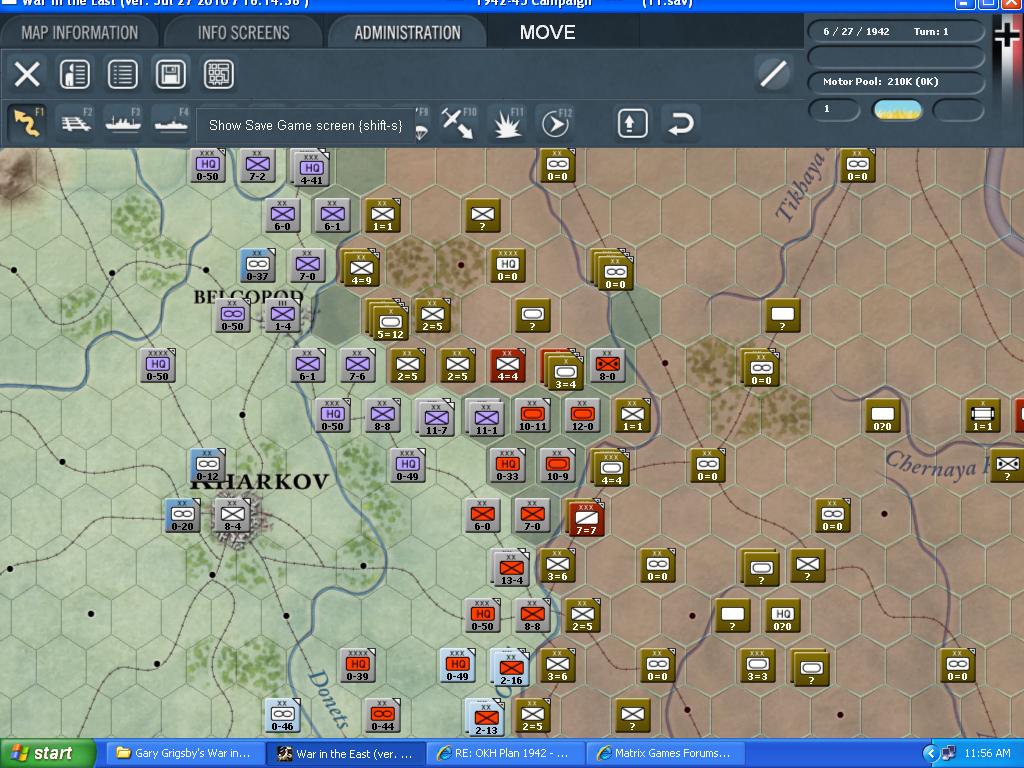1024x768 pixels.
Task: Click the 6/27/1942 Turn 1 date field
Action: [x=895, y=31]
